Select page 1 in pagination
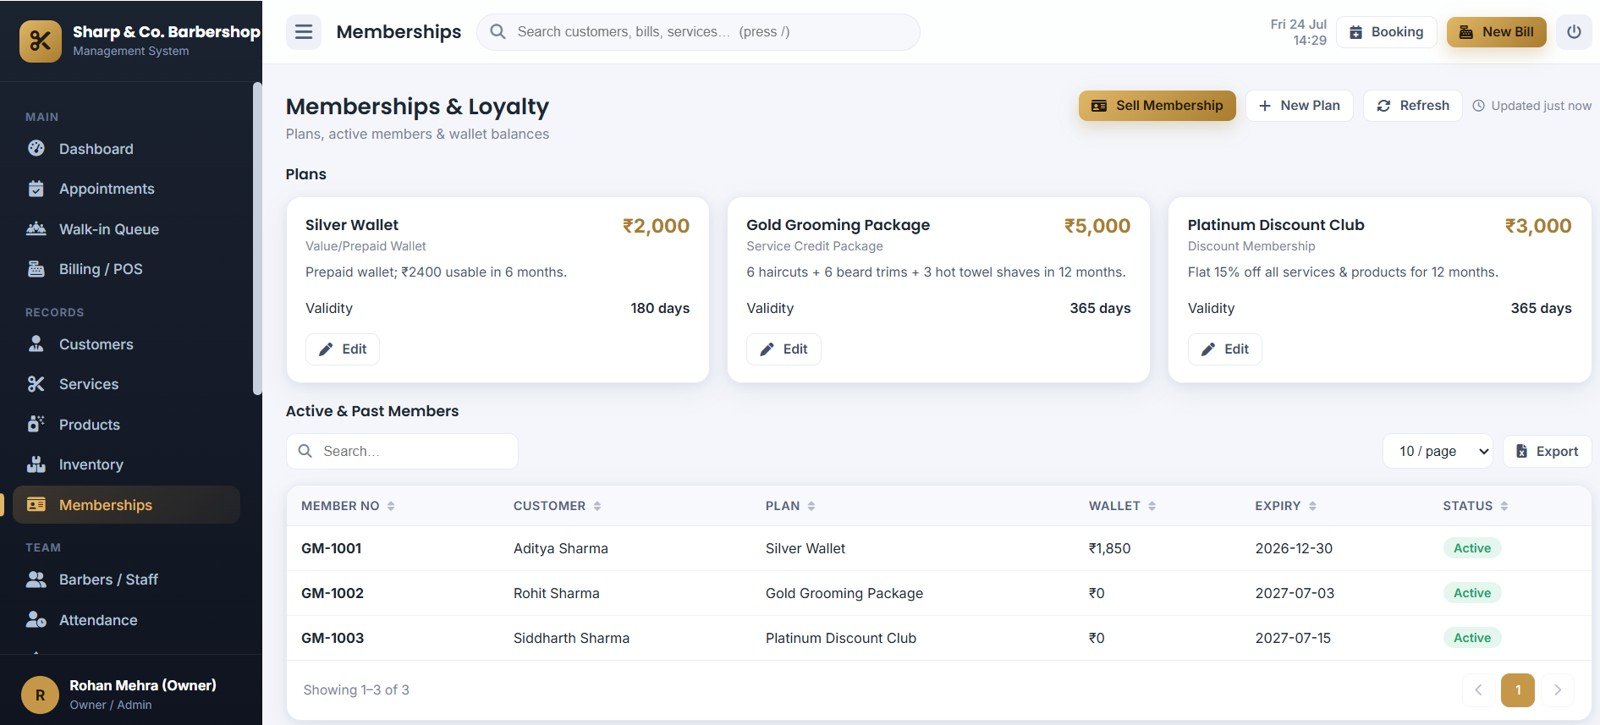The image size is (1600, 725). pyautogui.click(x=1518, y=690)
